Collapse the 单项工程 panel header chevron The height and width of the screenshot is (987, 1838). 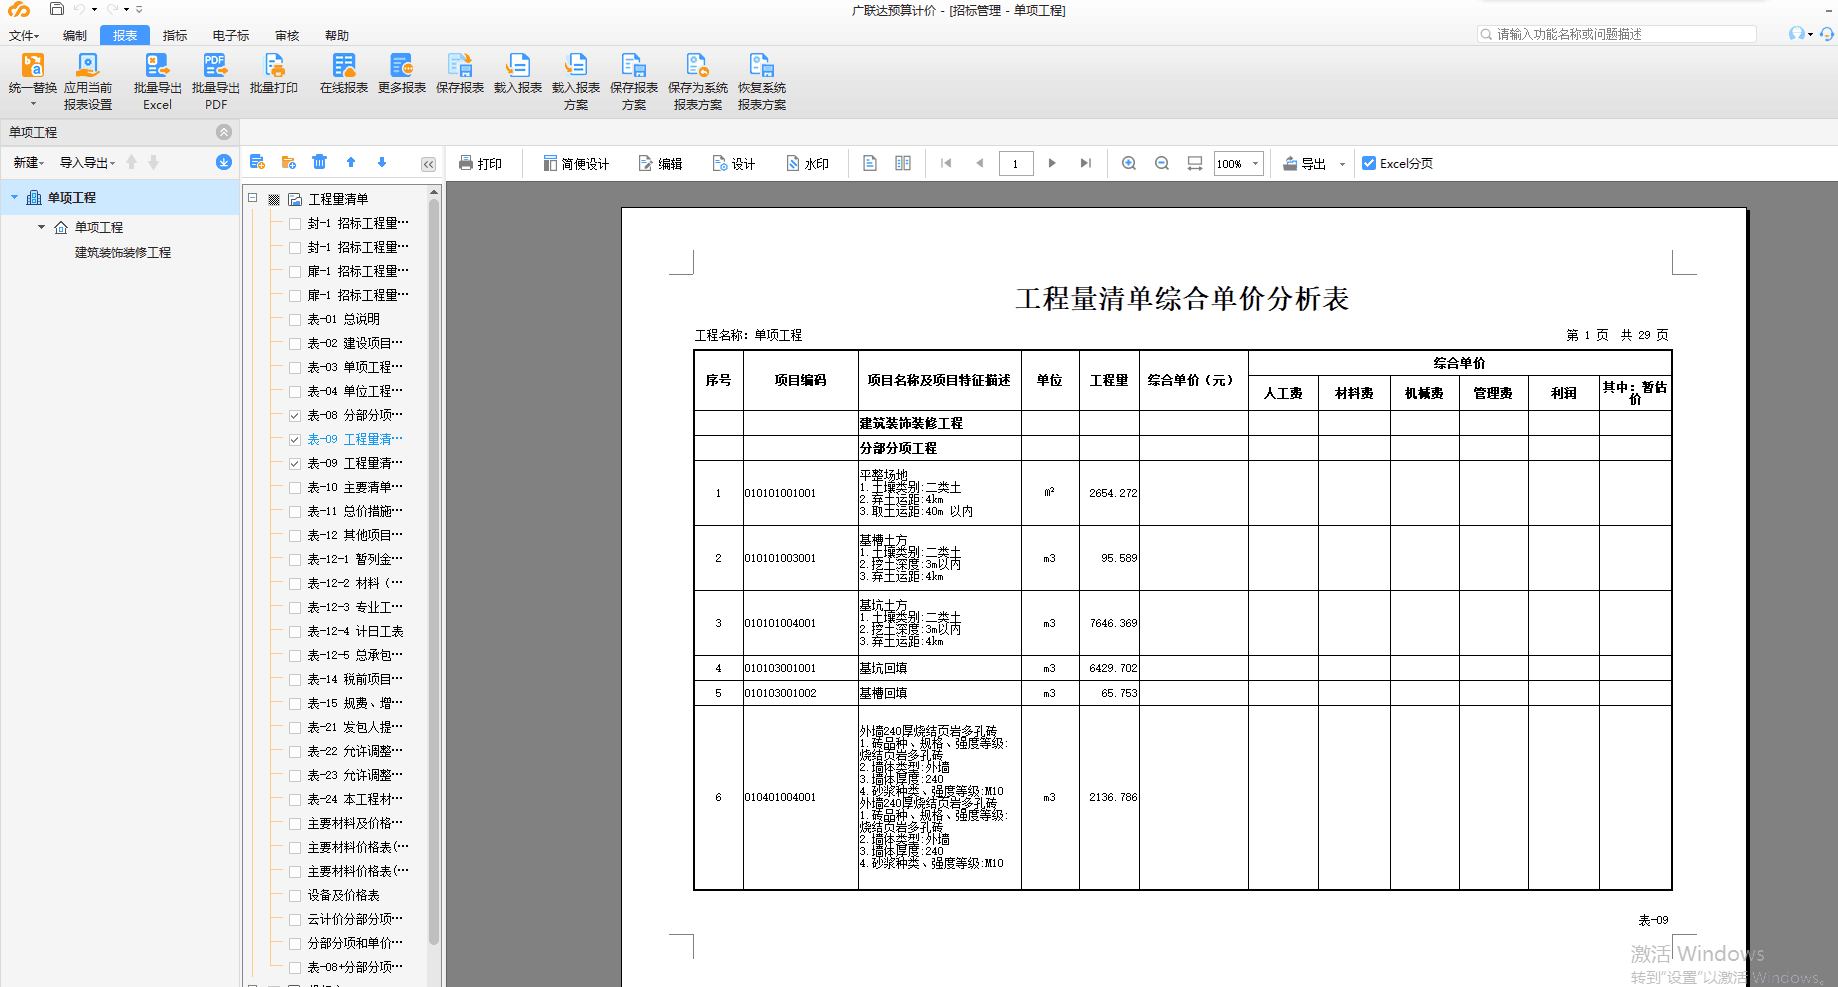click(x=224, y=132)
